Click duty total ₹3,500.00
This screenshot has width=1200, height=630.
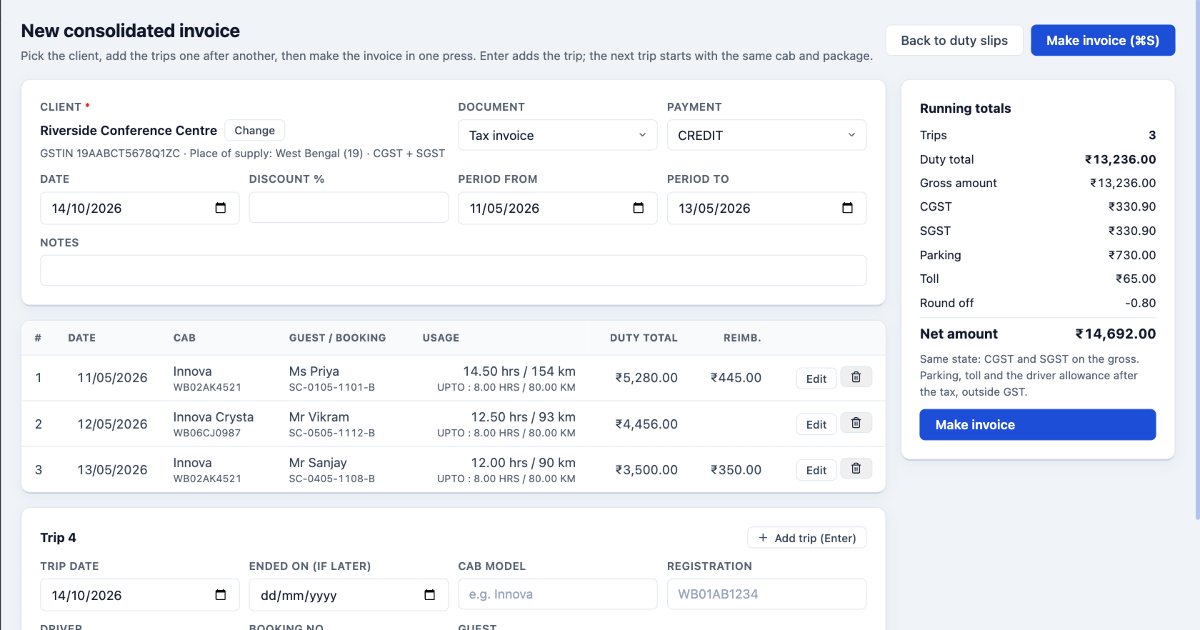pyautogui.click(x=646, y=469)
